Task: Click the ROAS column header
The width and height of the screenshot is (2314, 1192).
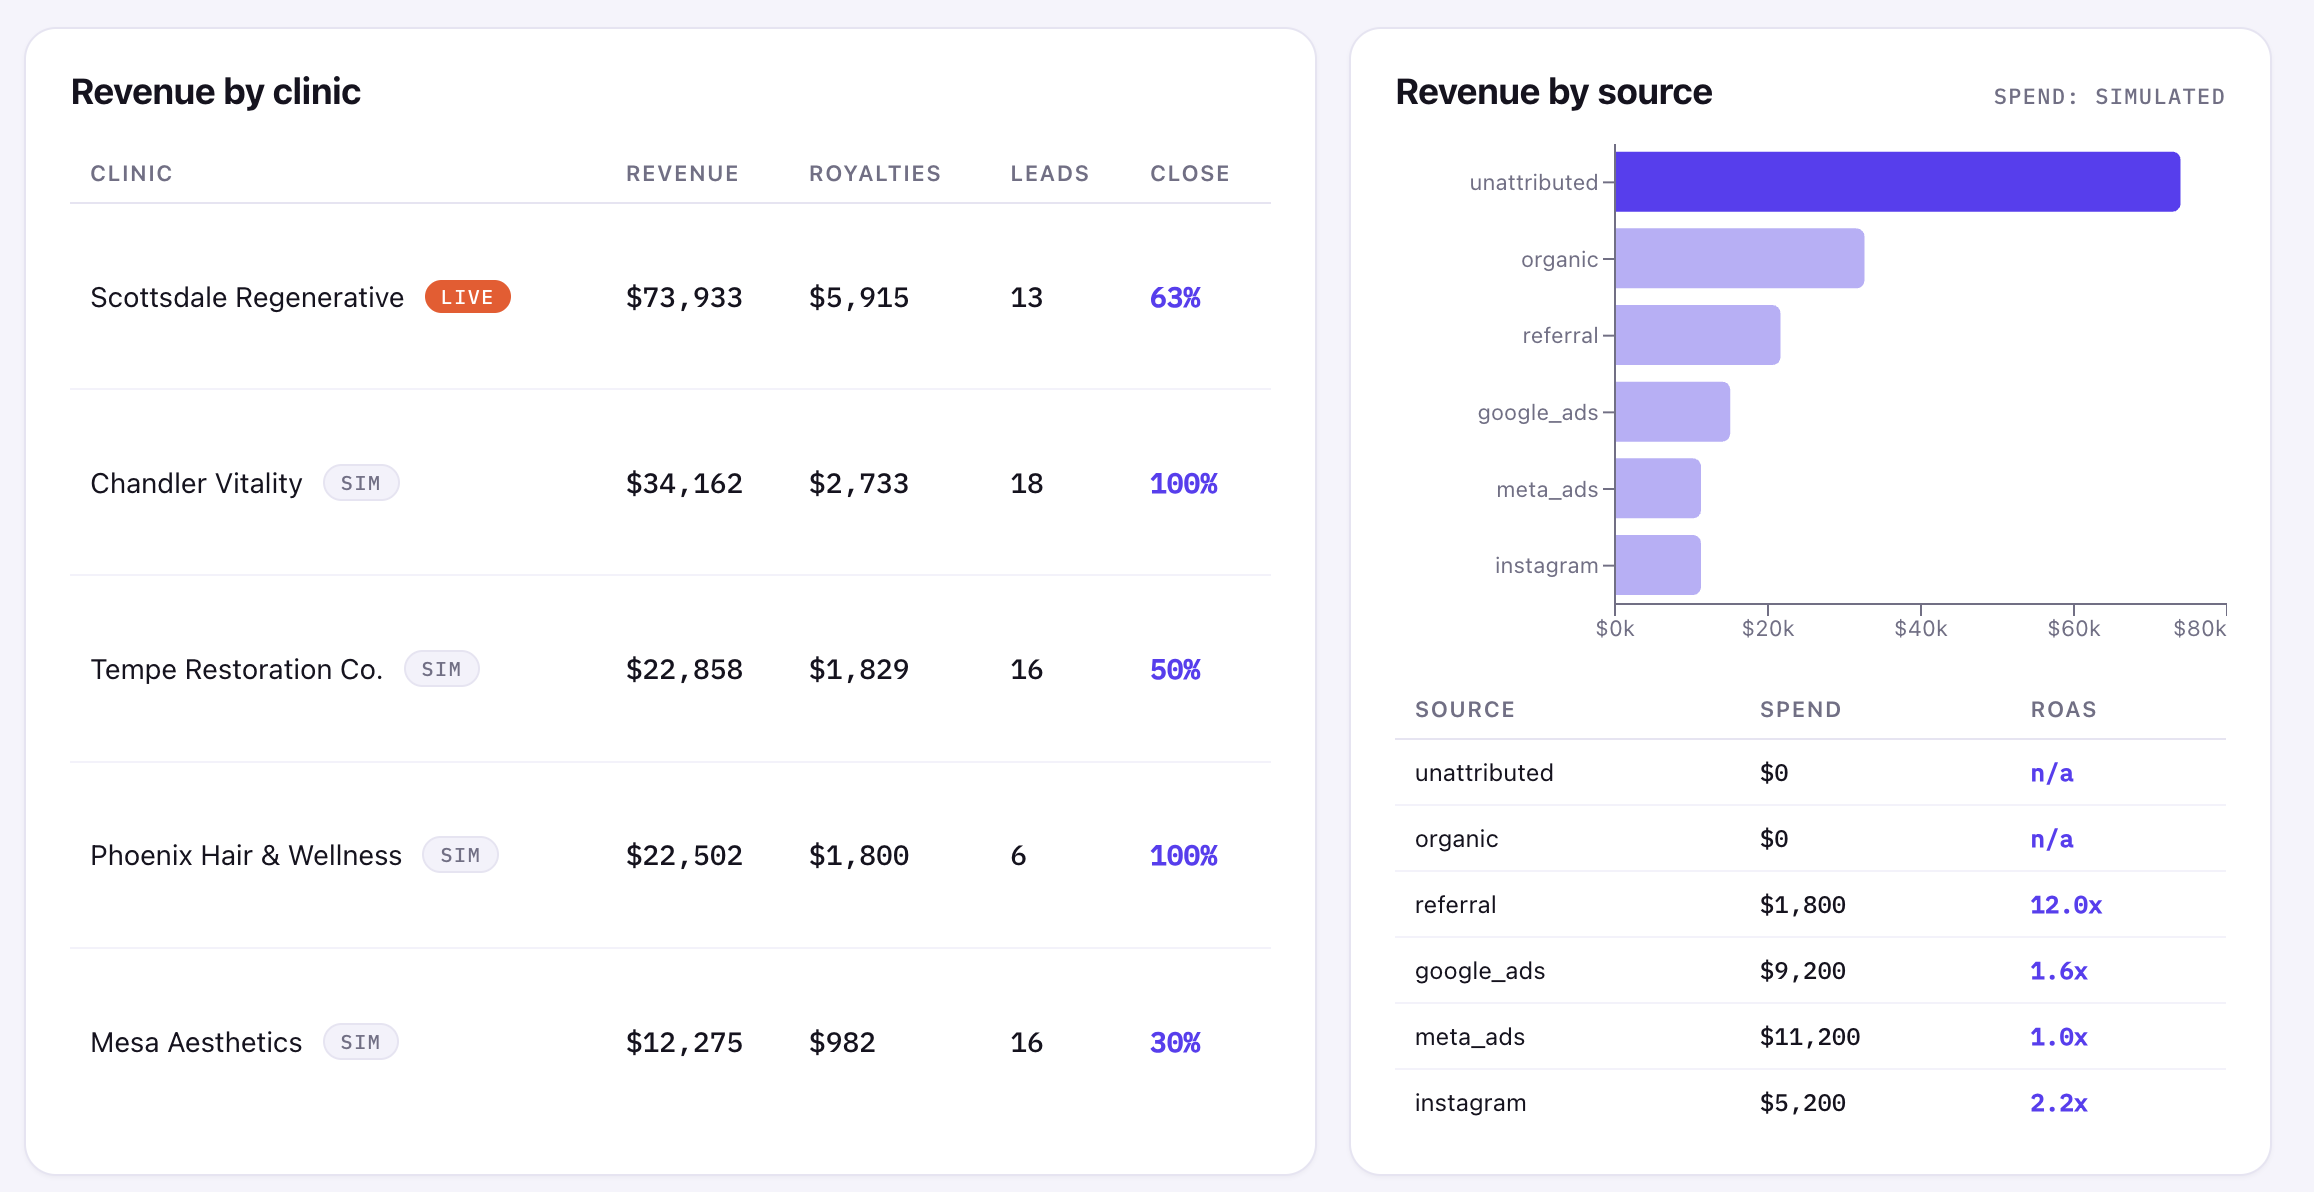Action: 2063,709
